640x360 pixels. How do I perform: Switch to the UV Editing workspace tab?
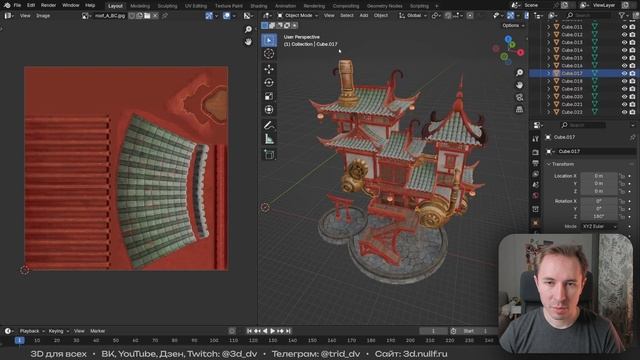coord(196,6)
